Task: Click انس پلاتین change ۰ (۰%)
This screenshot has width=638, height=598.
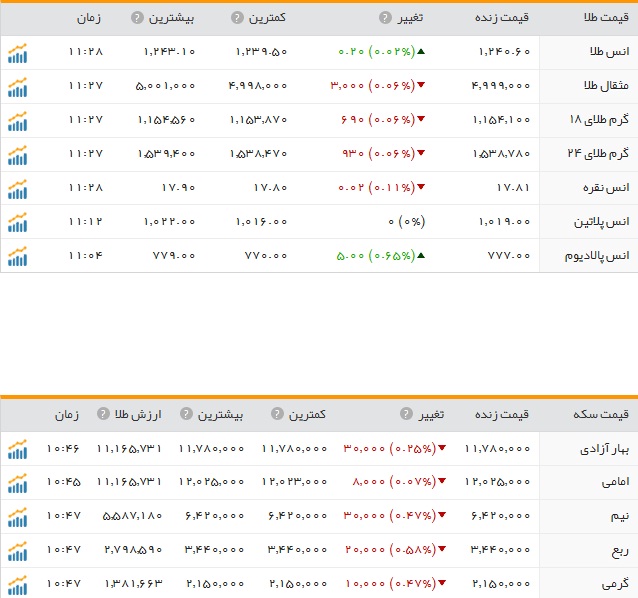Action: (406, 222)
